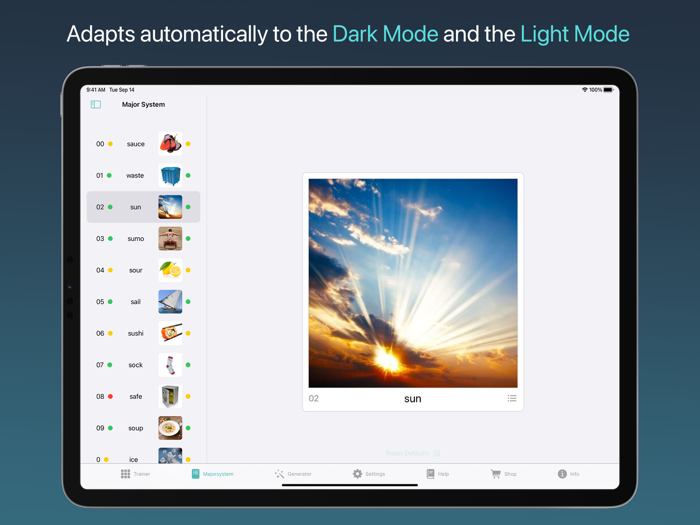Select the 08 safe row

[143, 396]
